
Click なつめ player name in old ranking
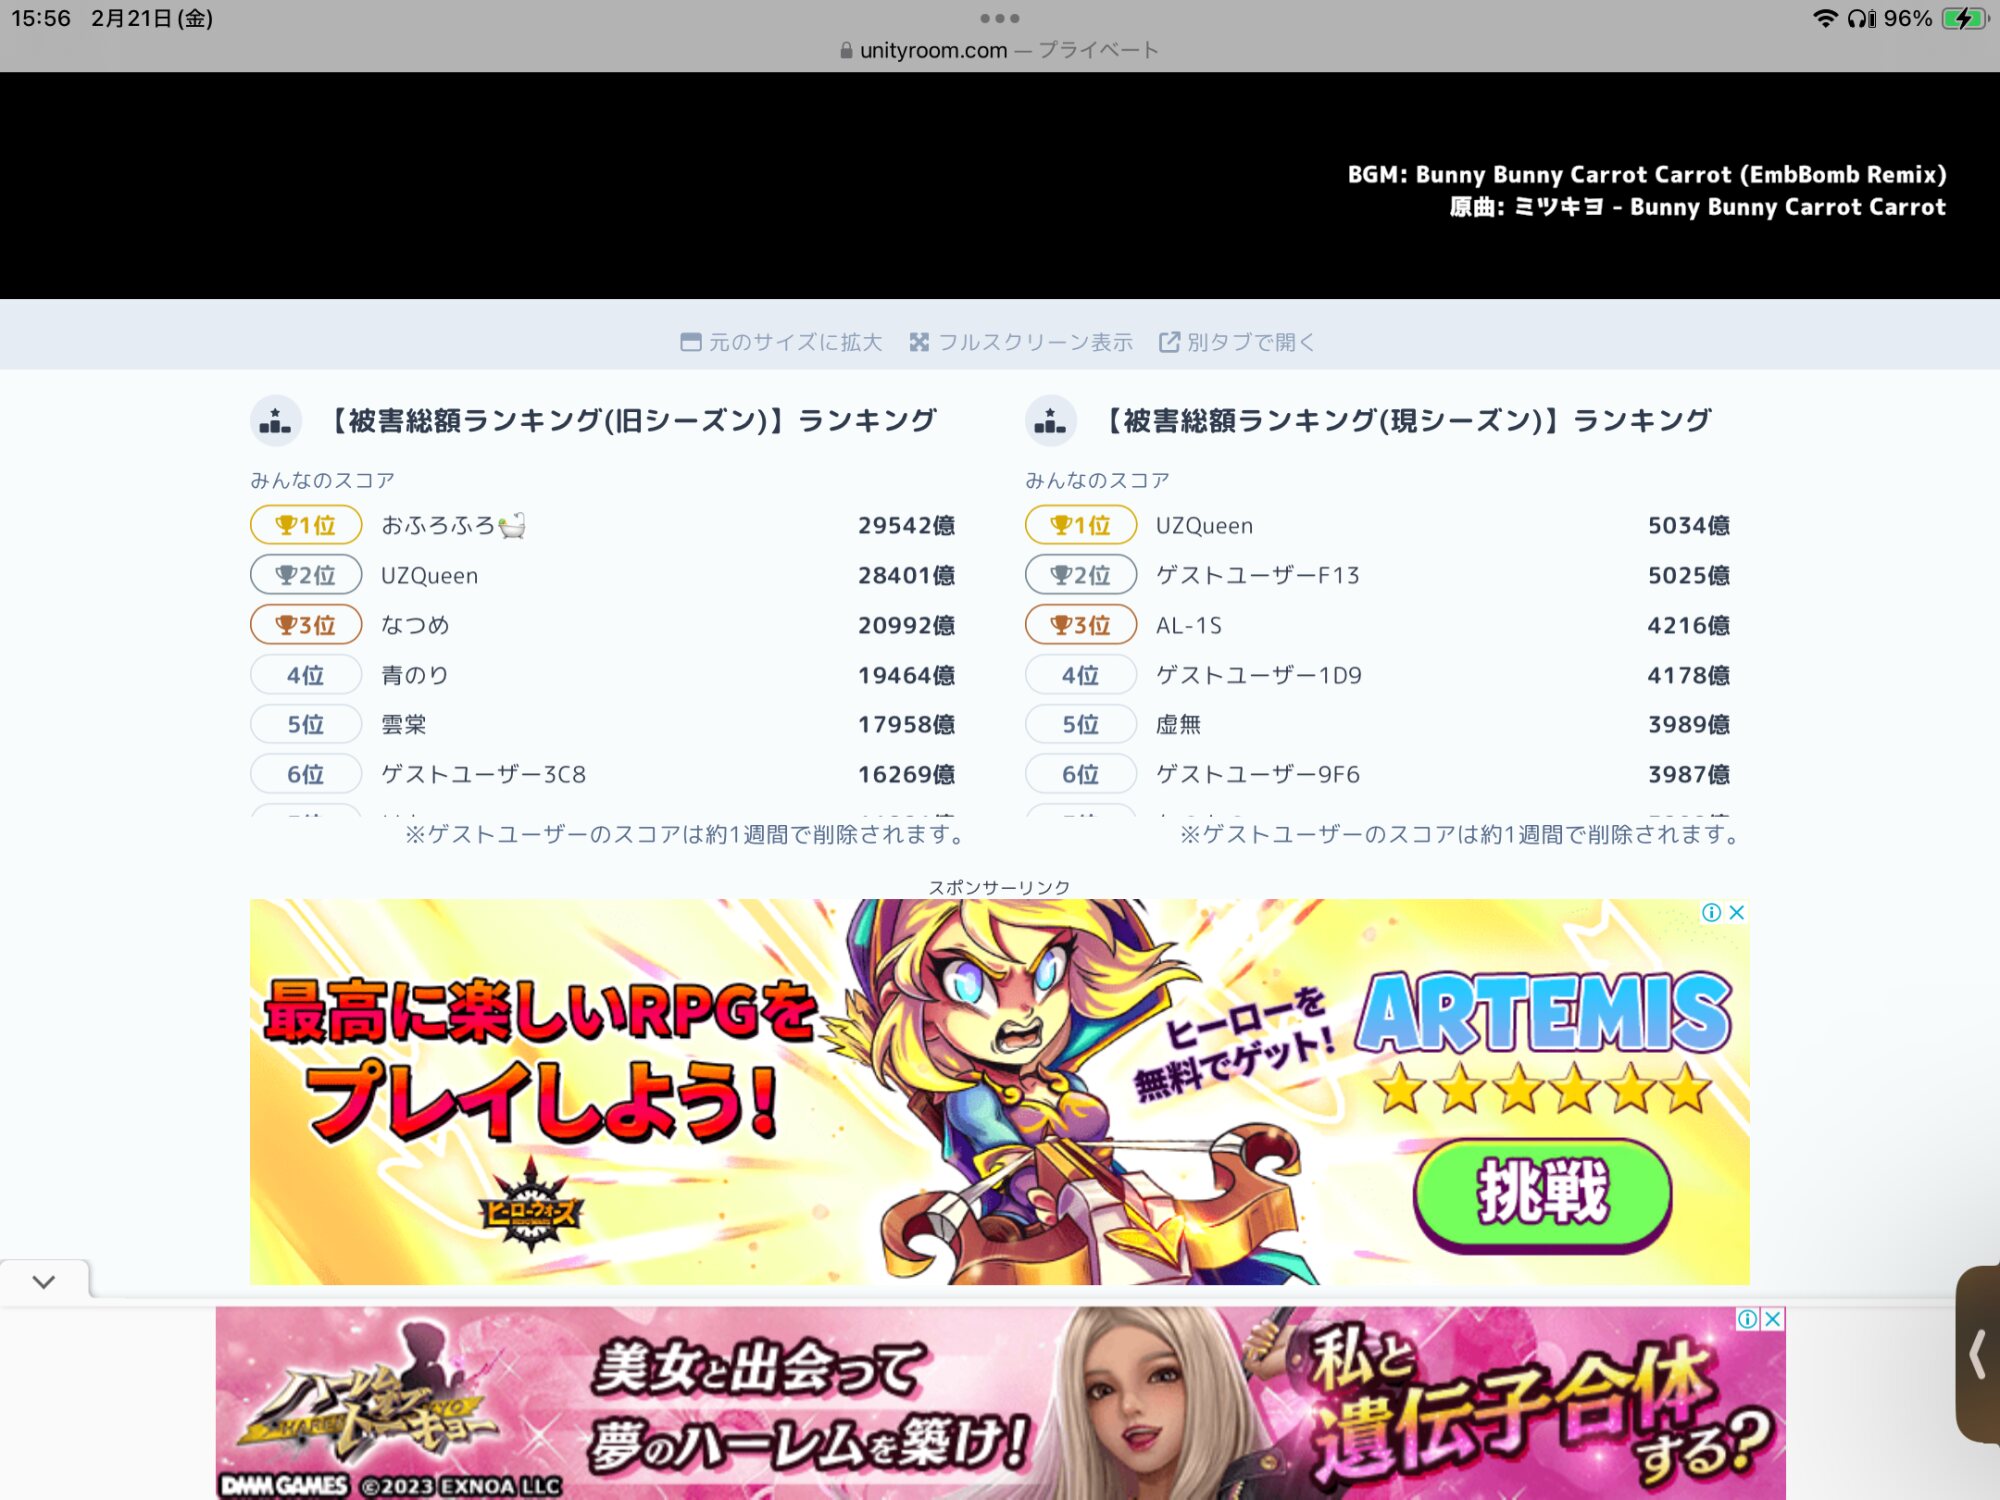pyautogui.click(x=415, y=625)
